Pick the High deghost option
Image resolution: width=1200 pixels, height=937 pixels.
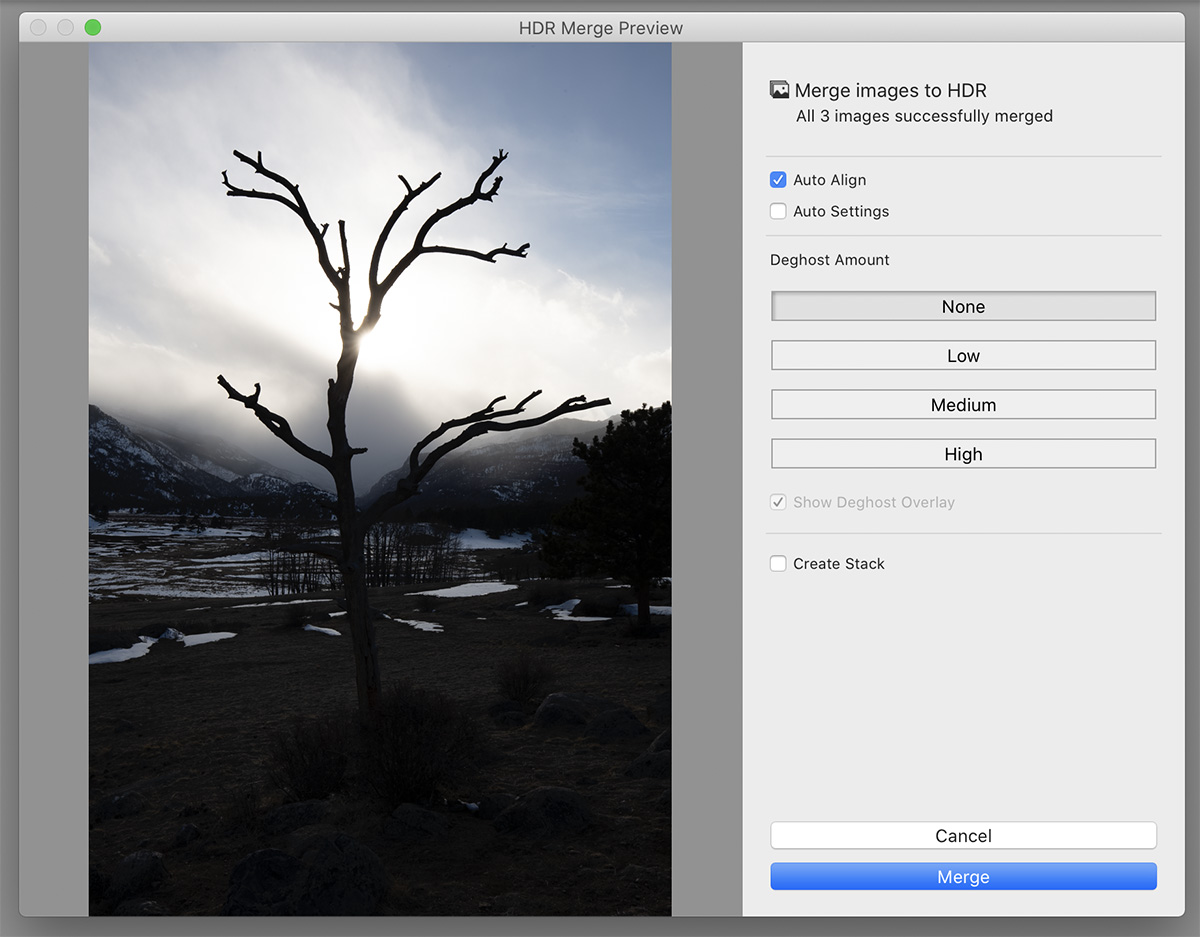click(x=963, y=454)
